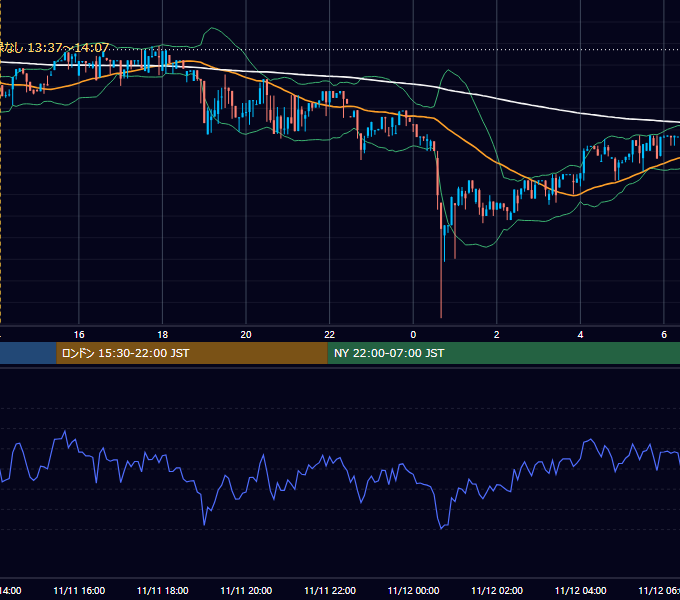Click the 11/11 18:00 oscillator time label

tap(162, 590)
